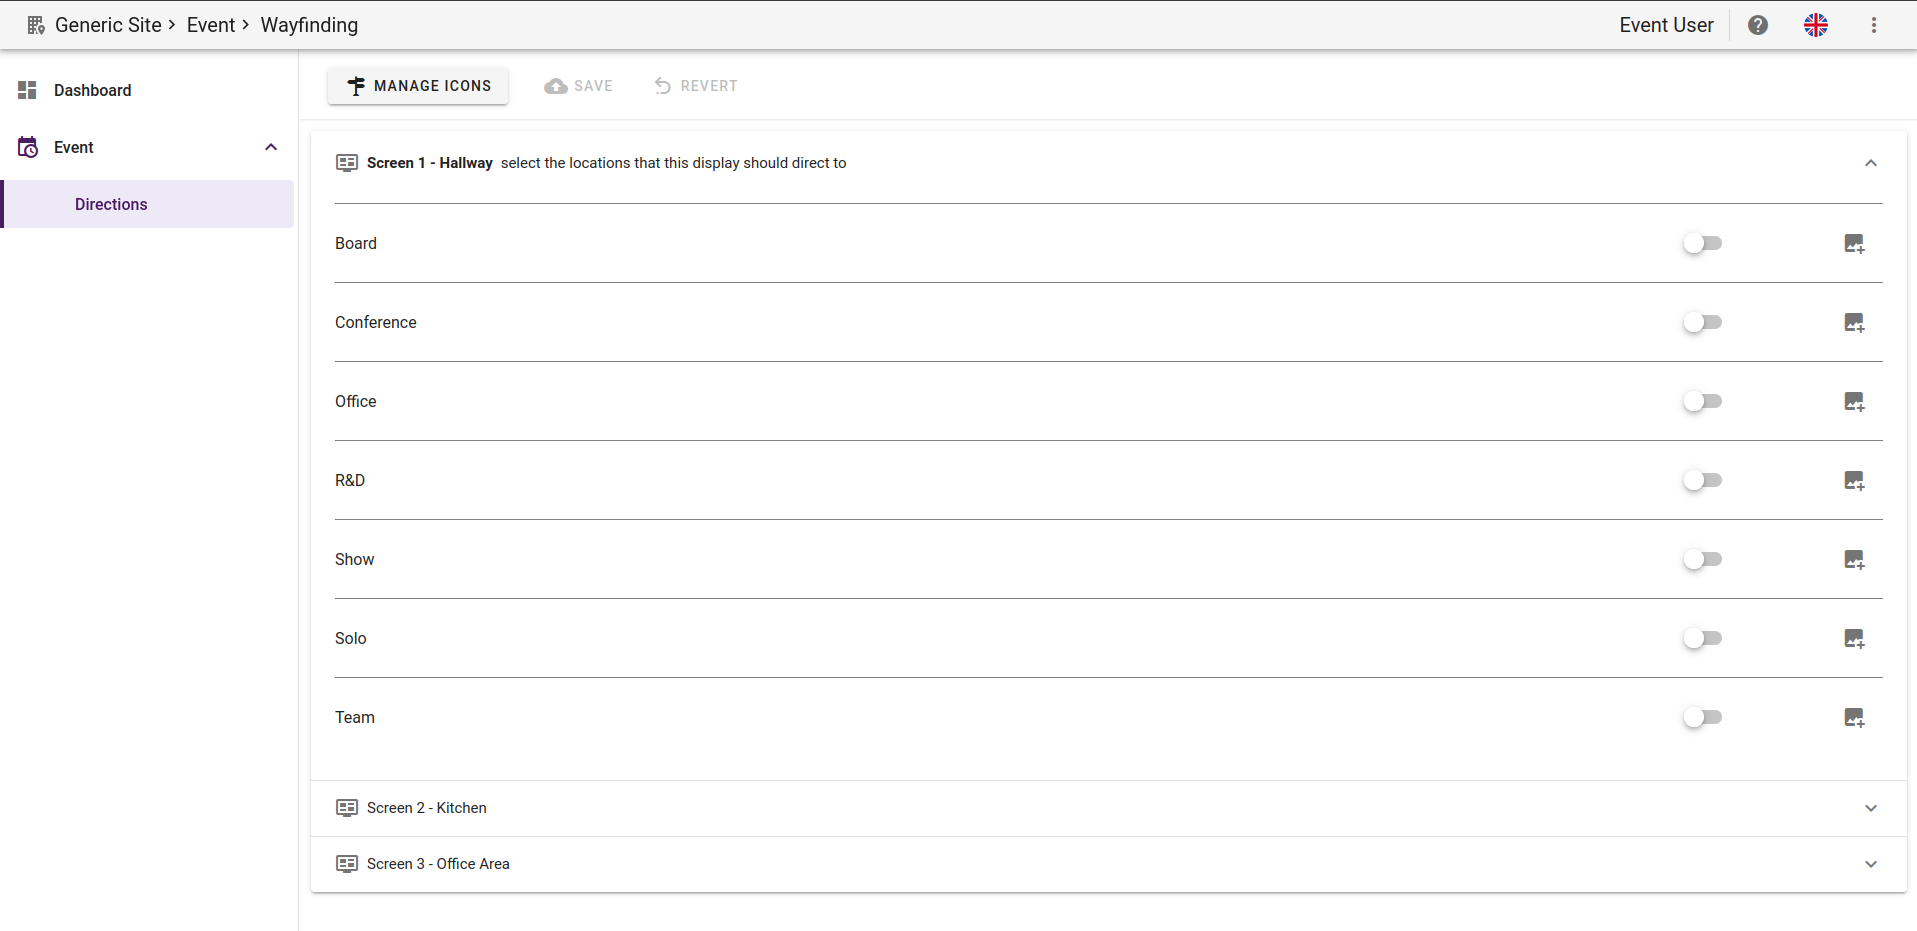Click the Revert button
Screen dimensions: 1917x931
696,86
